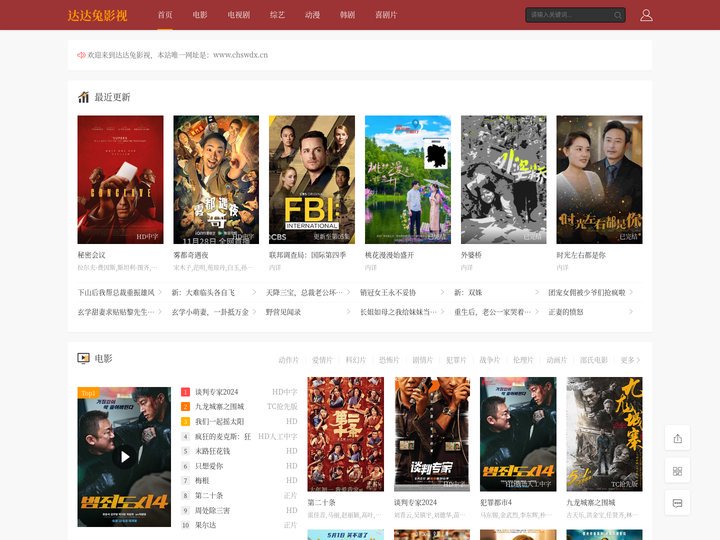Open ranked item 梅根
This screenshot has width=720, height=540.
tap(202, 481)
